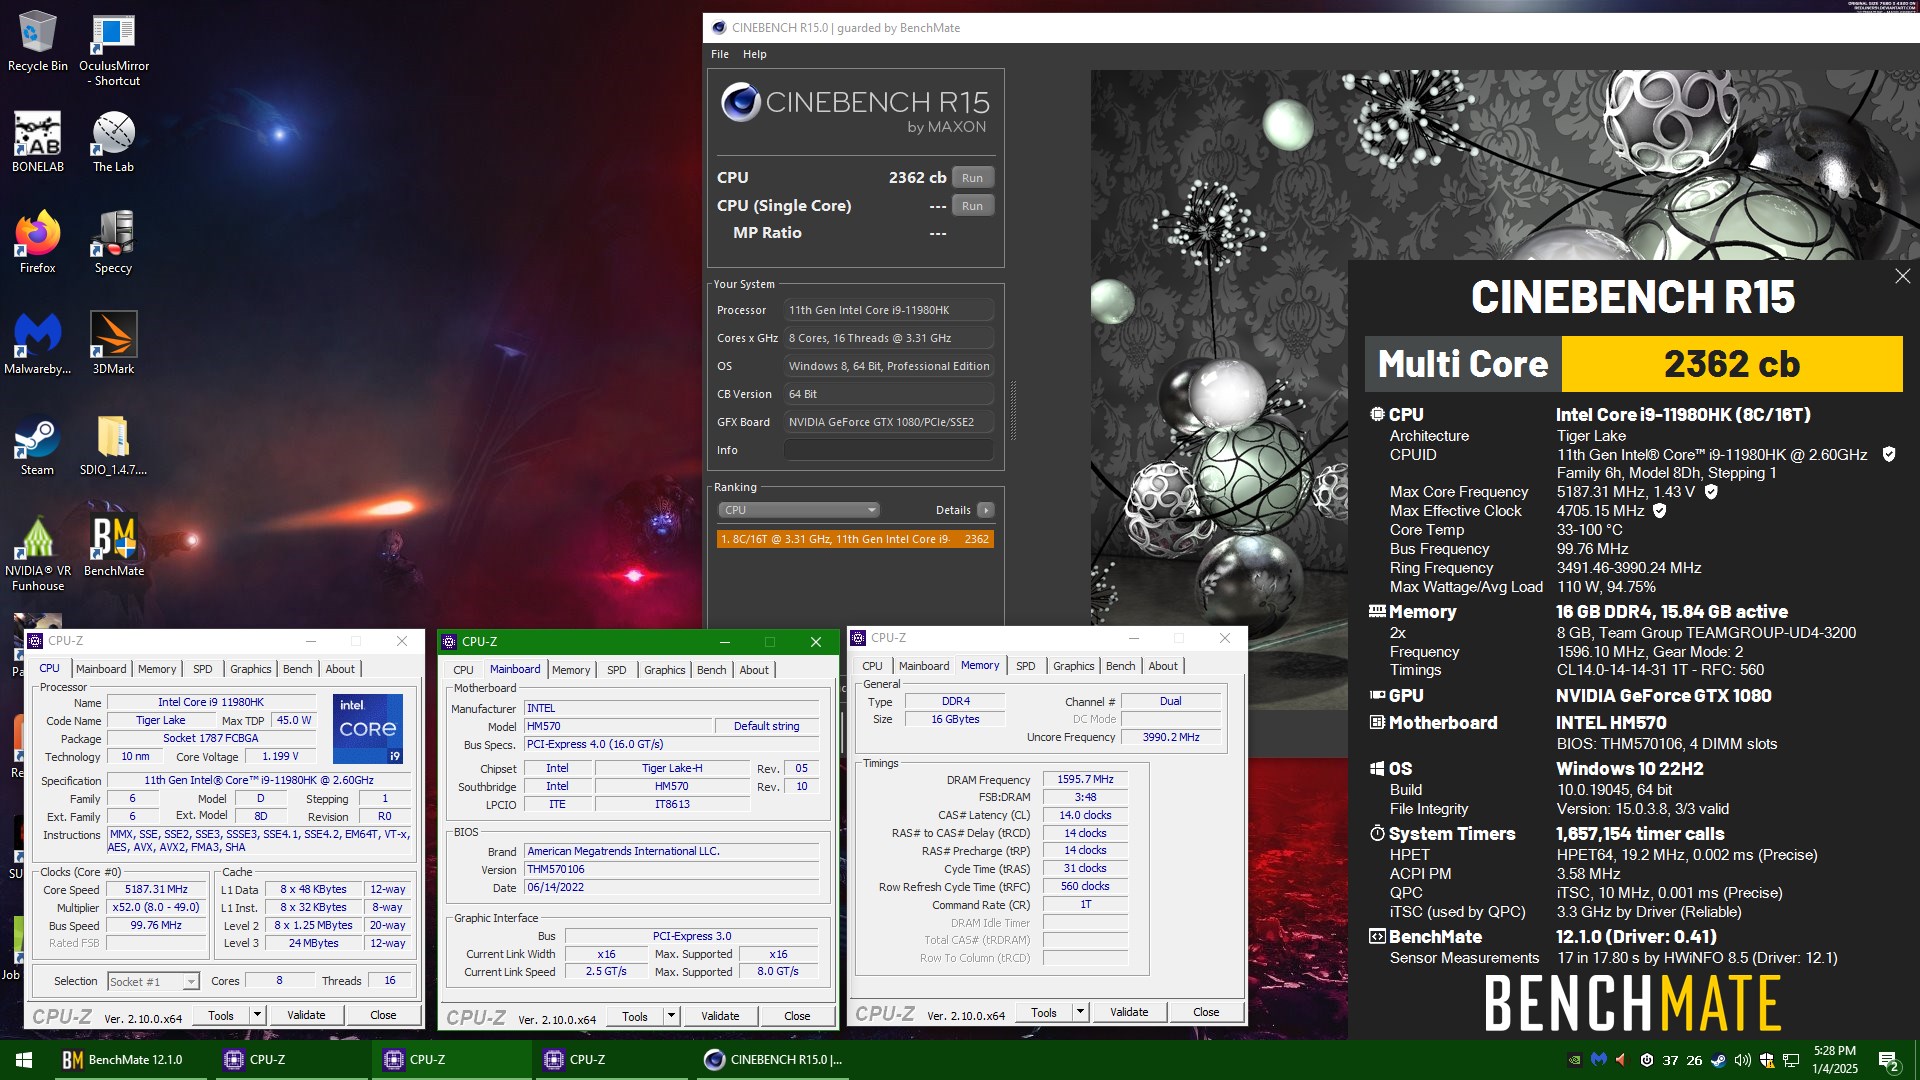Click the NVIDIA tray icon

(x=1574, y=1060)
